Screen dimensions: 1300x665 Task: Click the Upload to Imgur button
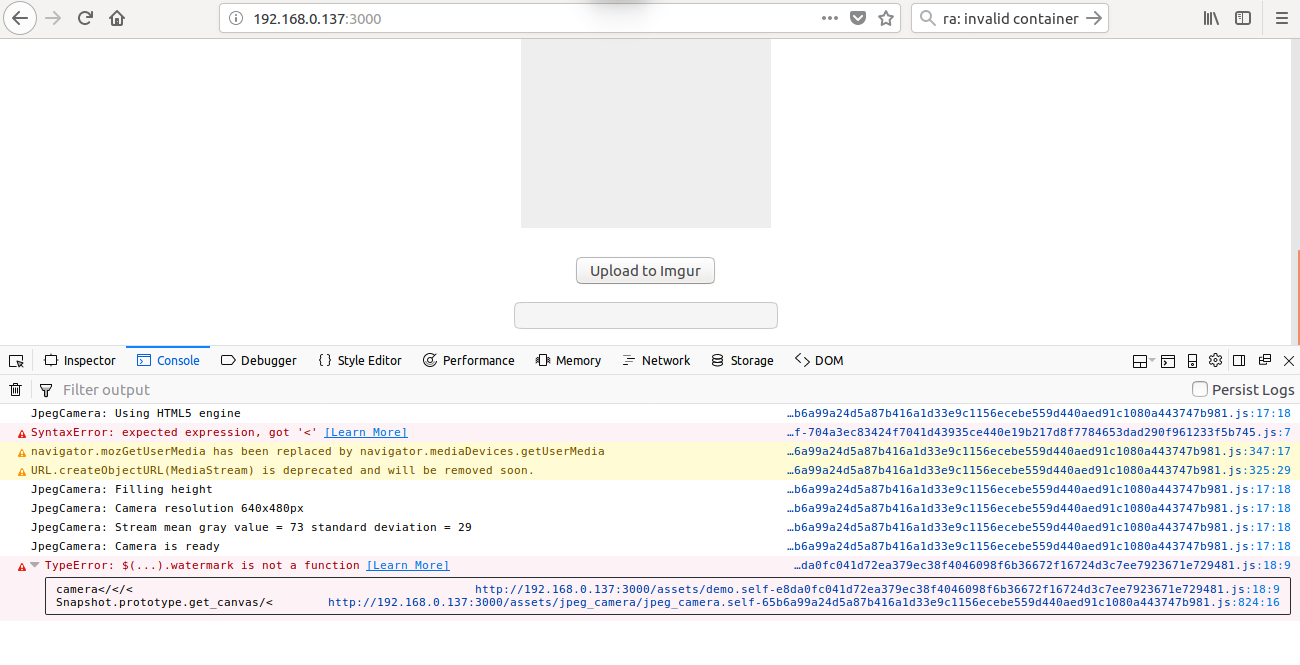[645, 270]
